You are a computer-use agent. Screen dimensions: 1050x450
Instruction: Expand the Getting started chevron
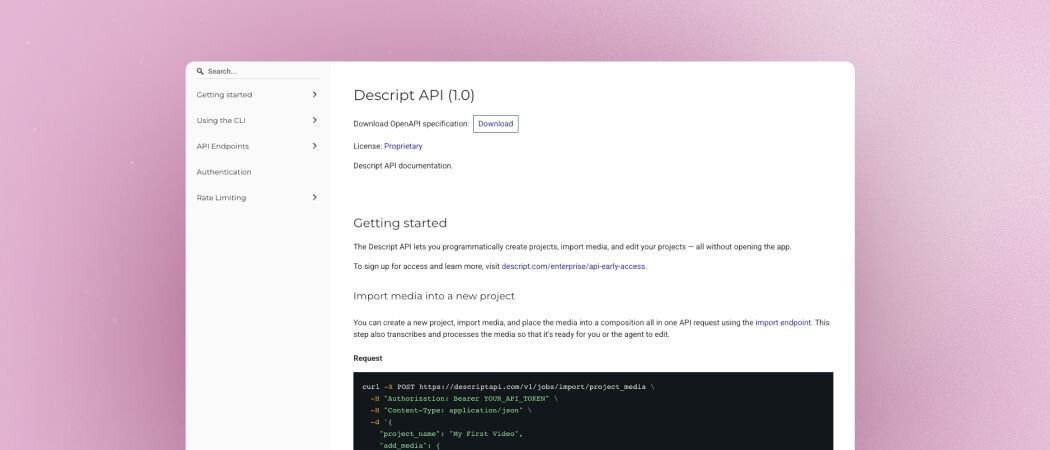pyautogui.click(x=314, y=94)
